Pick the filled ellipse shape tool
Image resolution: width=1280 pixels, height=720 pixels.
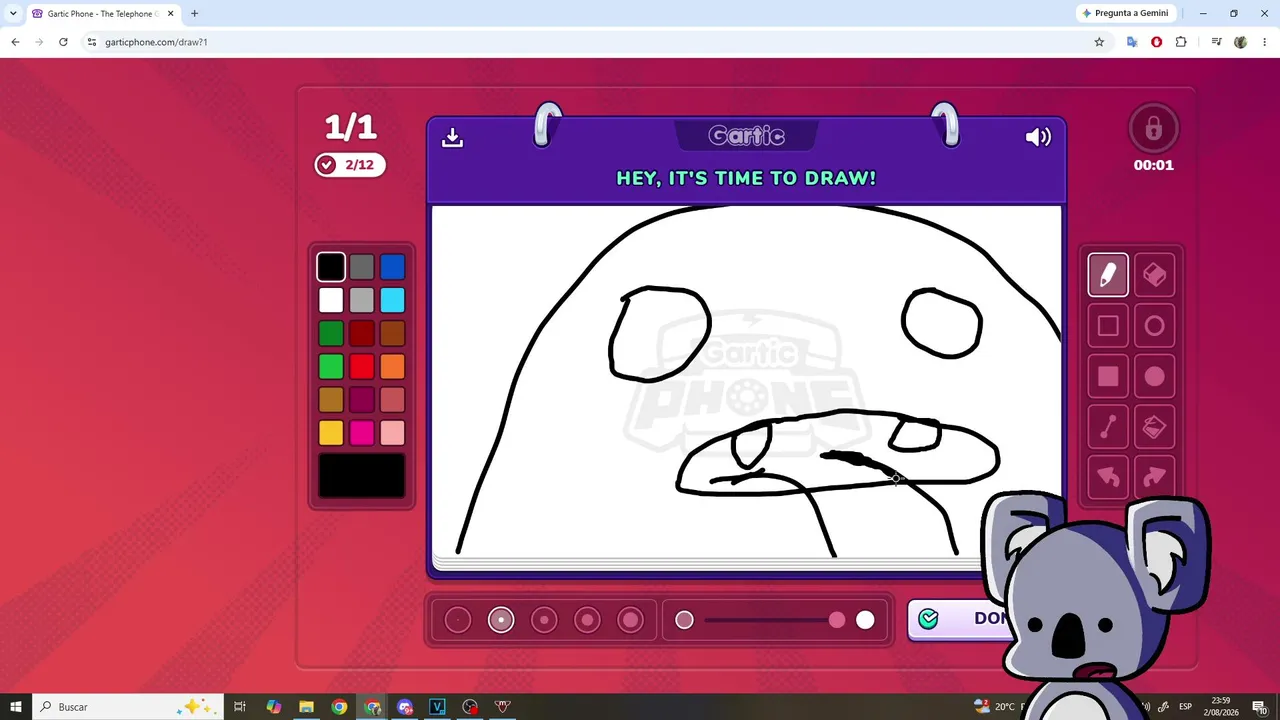(x=1154, y=376)
